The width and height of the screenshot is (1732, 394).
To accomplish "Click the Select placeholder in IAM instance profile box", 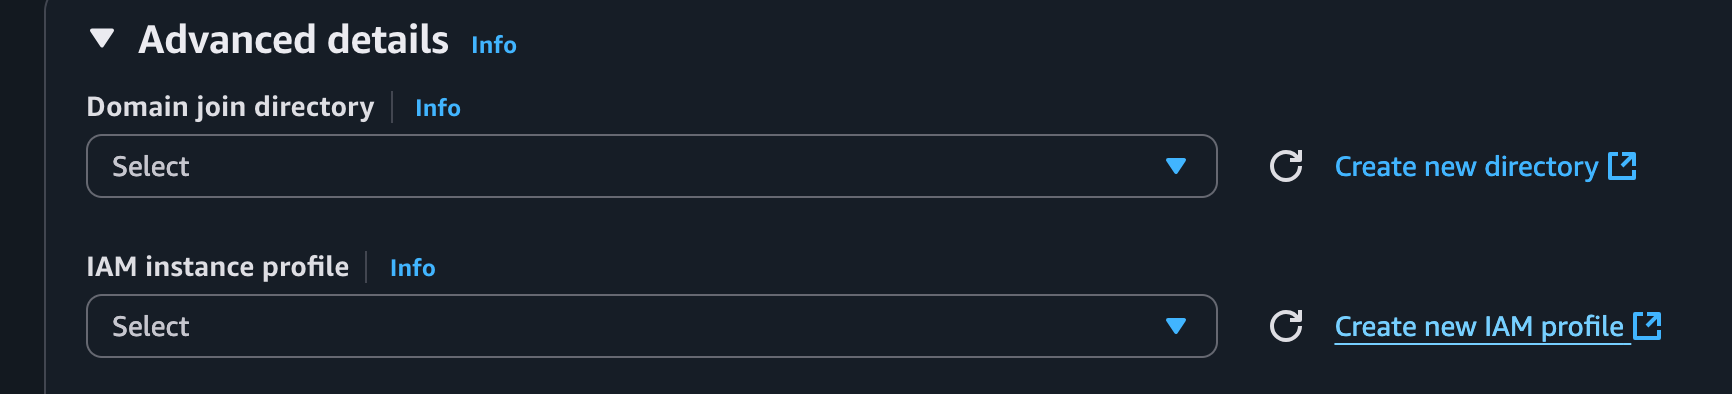I will (x=150, y=327).
